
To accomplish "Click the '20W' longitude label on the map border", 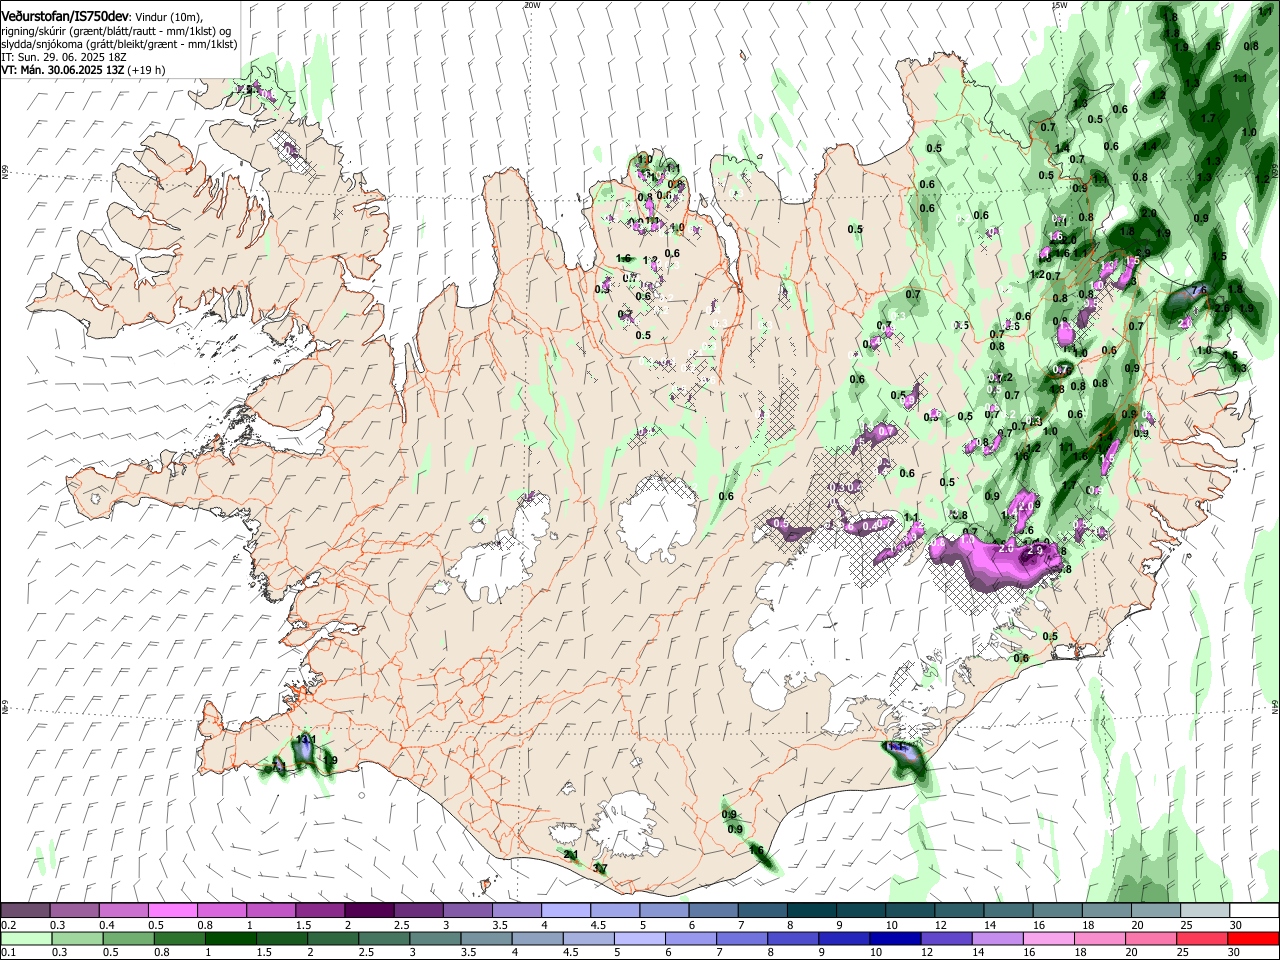I will [x=532, y=5].
